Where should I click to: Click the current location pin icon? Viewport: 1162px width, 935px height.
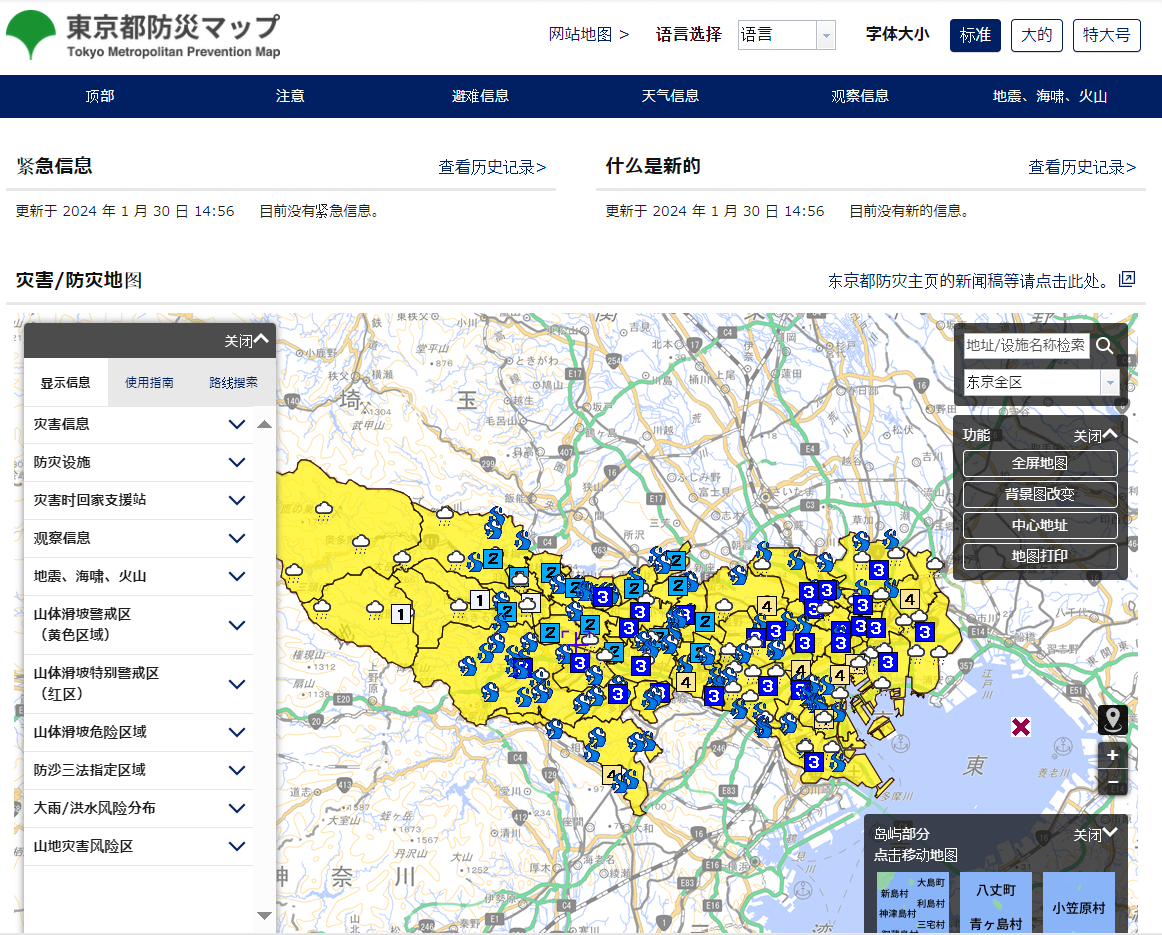coord(1112,719)
